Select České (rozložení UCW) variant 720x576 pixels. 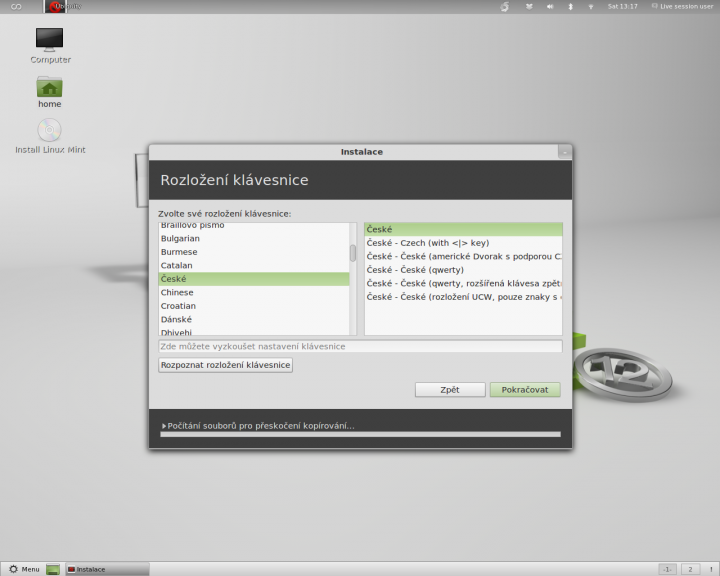point(463,297)
